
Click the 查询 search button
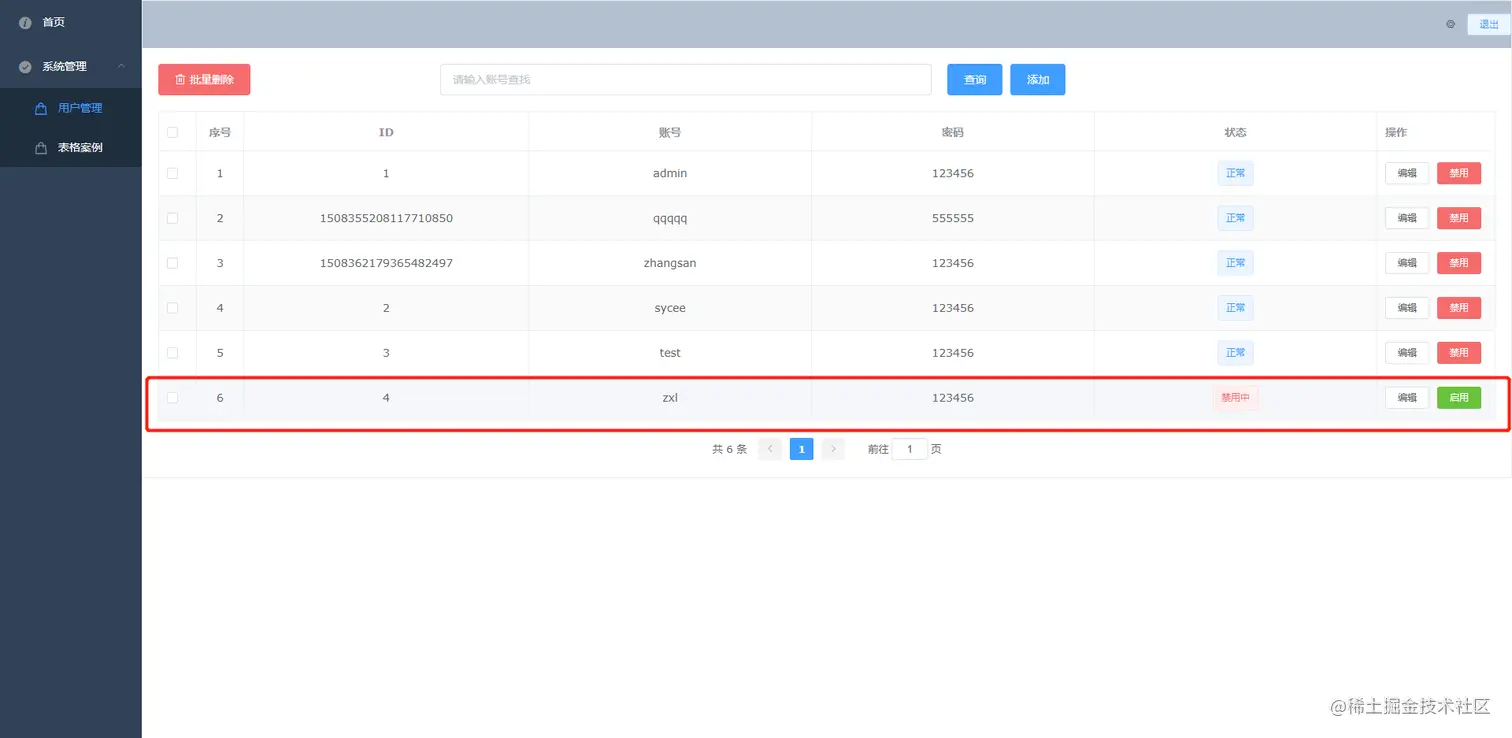click(x=975, y=80)
